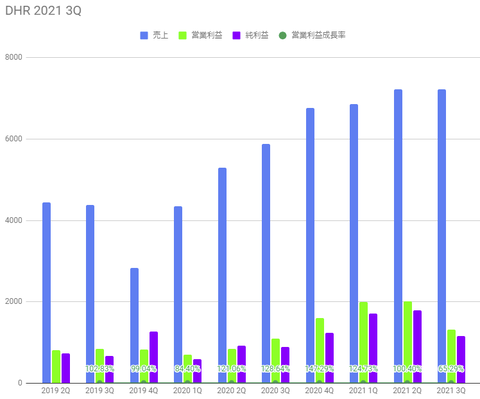This screenshot has height=399, width=480.
Task: Select the green operating profit bar for 2019 2Q
Action: coord(56,367)
